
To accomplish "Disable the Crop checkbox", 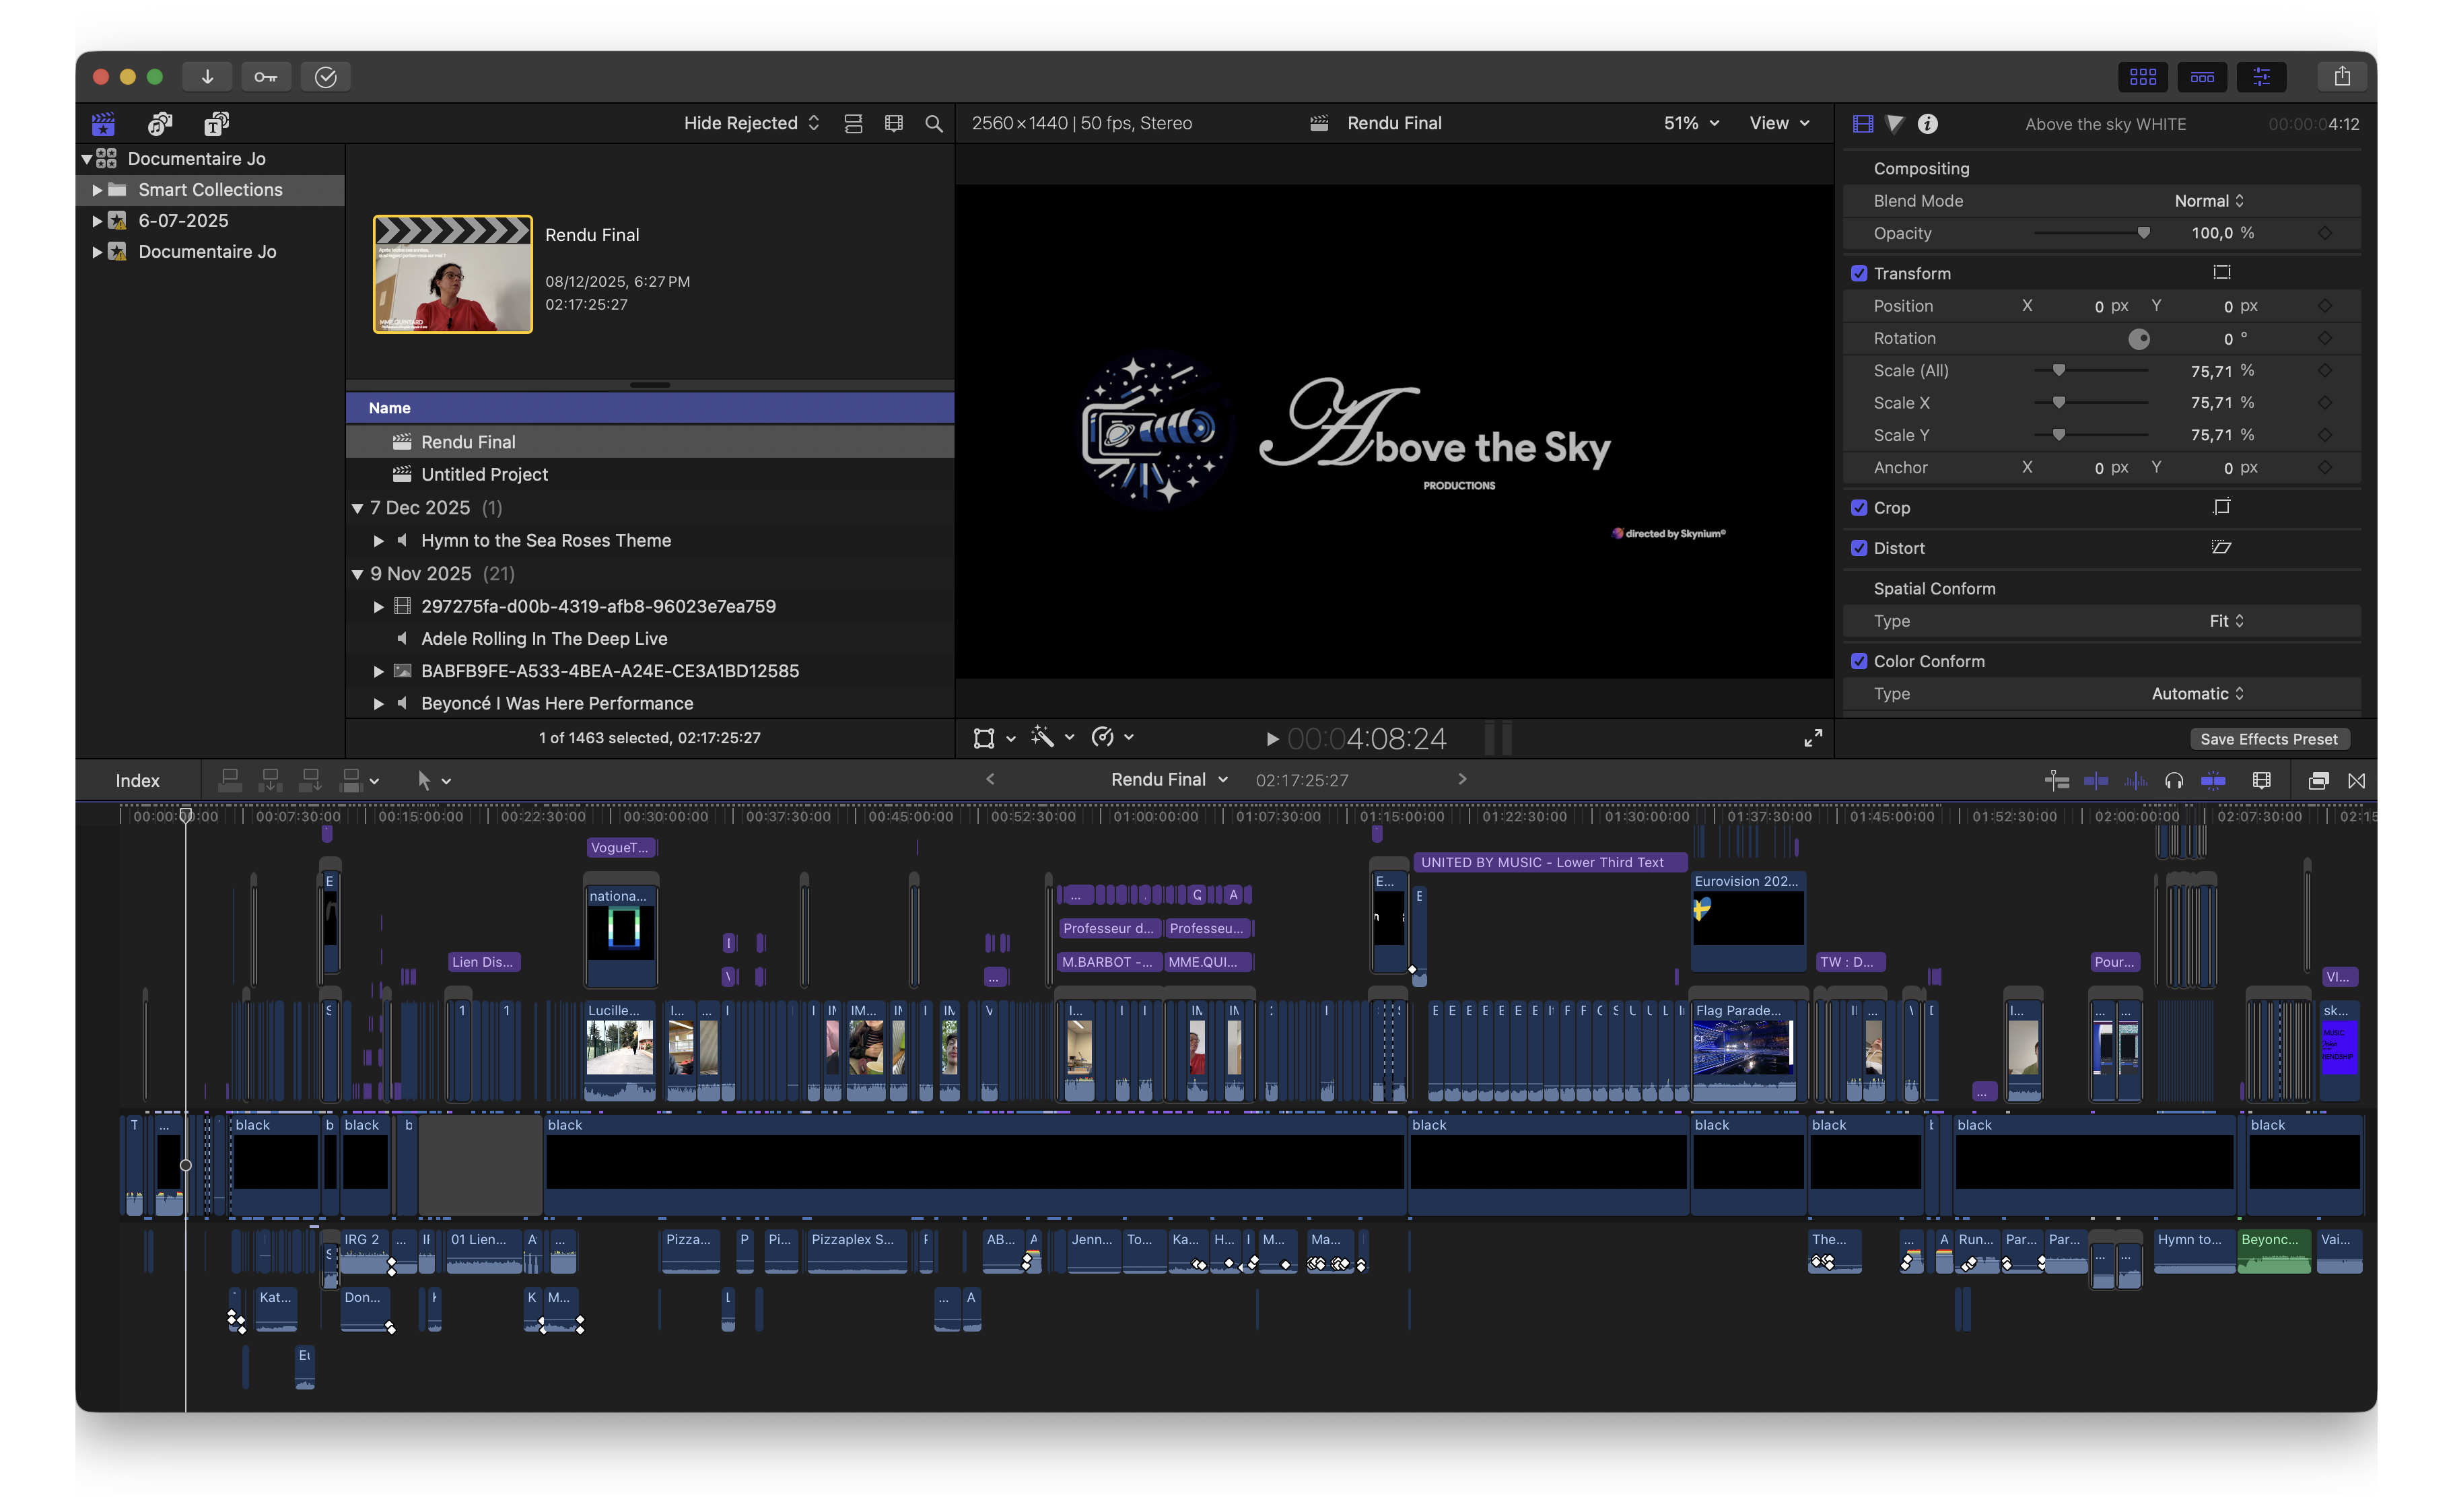I will [1859, 508].
